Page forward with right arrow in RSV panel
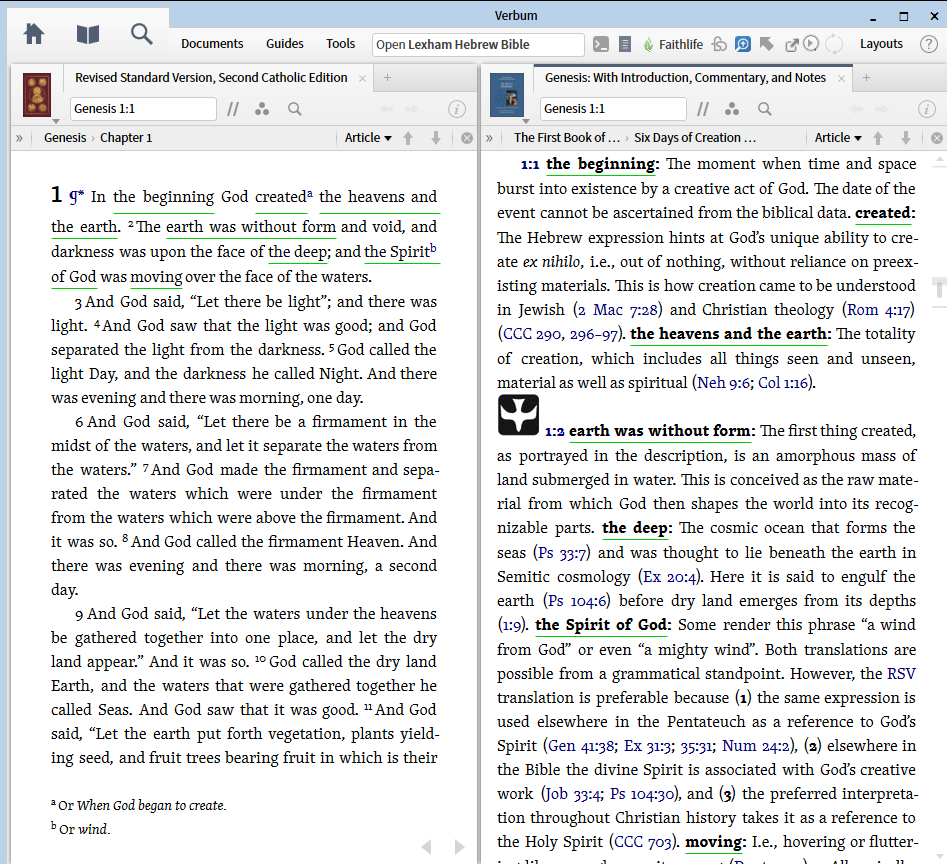947x864 pixels. 460,847
